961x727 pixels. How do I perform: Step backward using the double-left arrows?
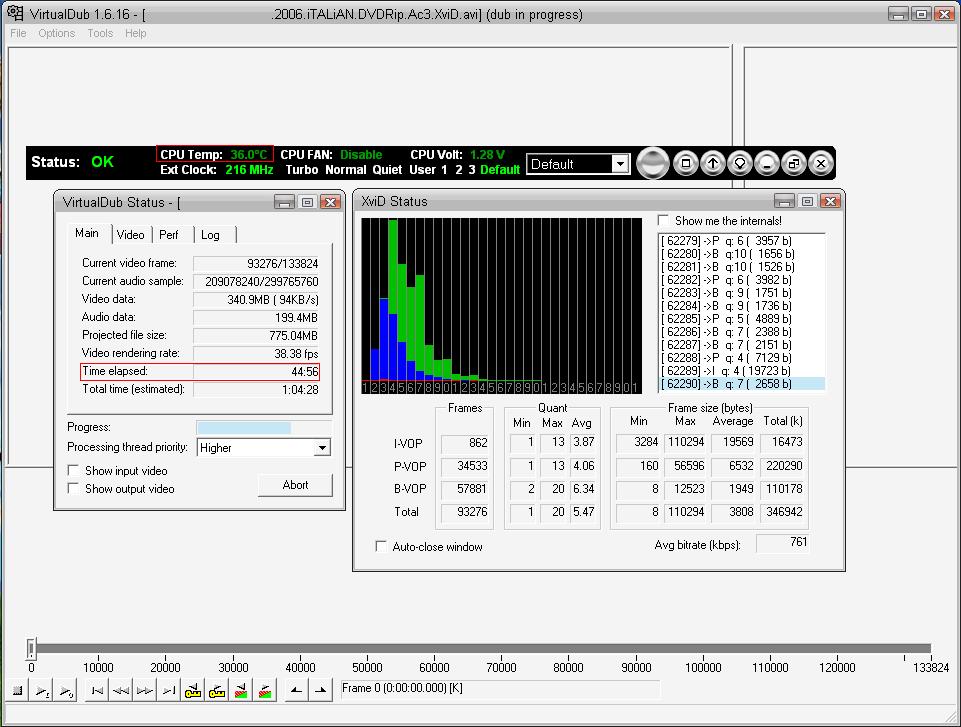121,691
